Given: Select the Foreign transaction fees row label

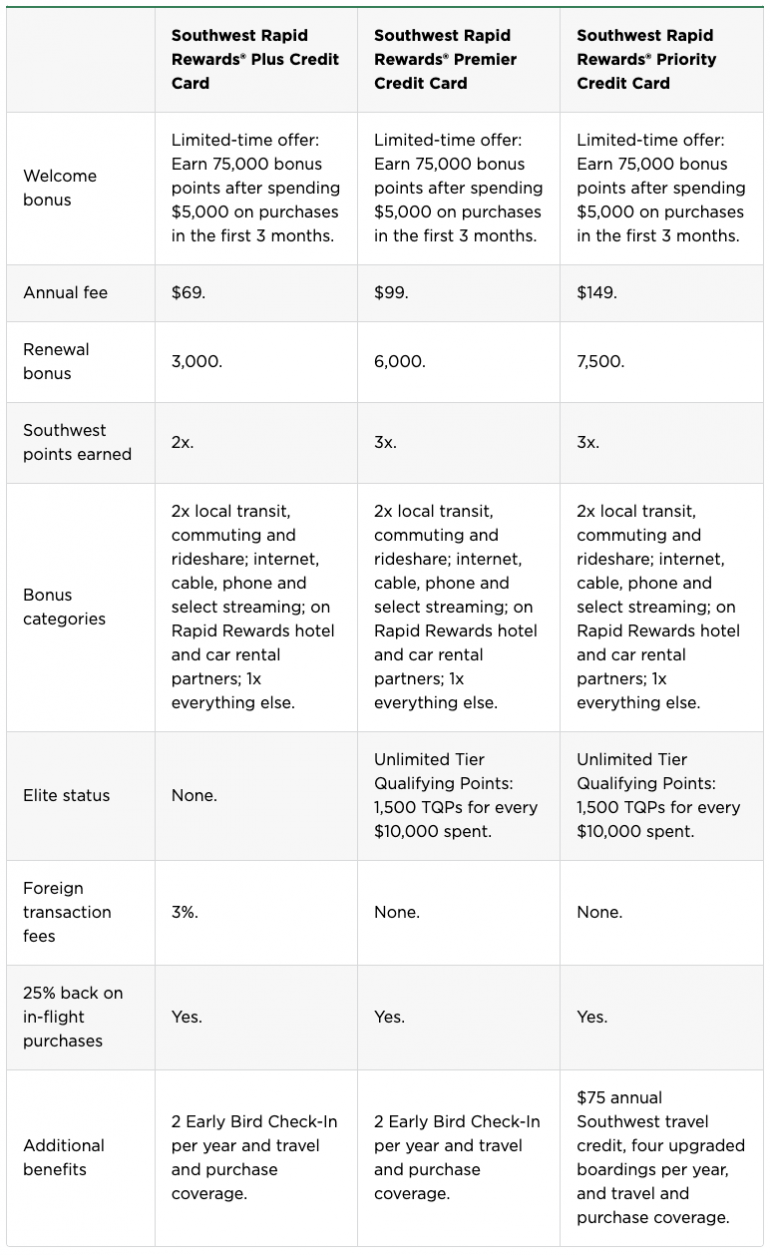Looking at the screenshot, I should point(67,912).
